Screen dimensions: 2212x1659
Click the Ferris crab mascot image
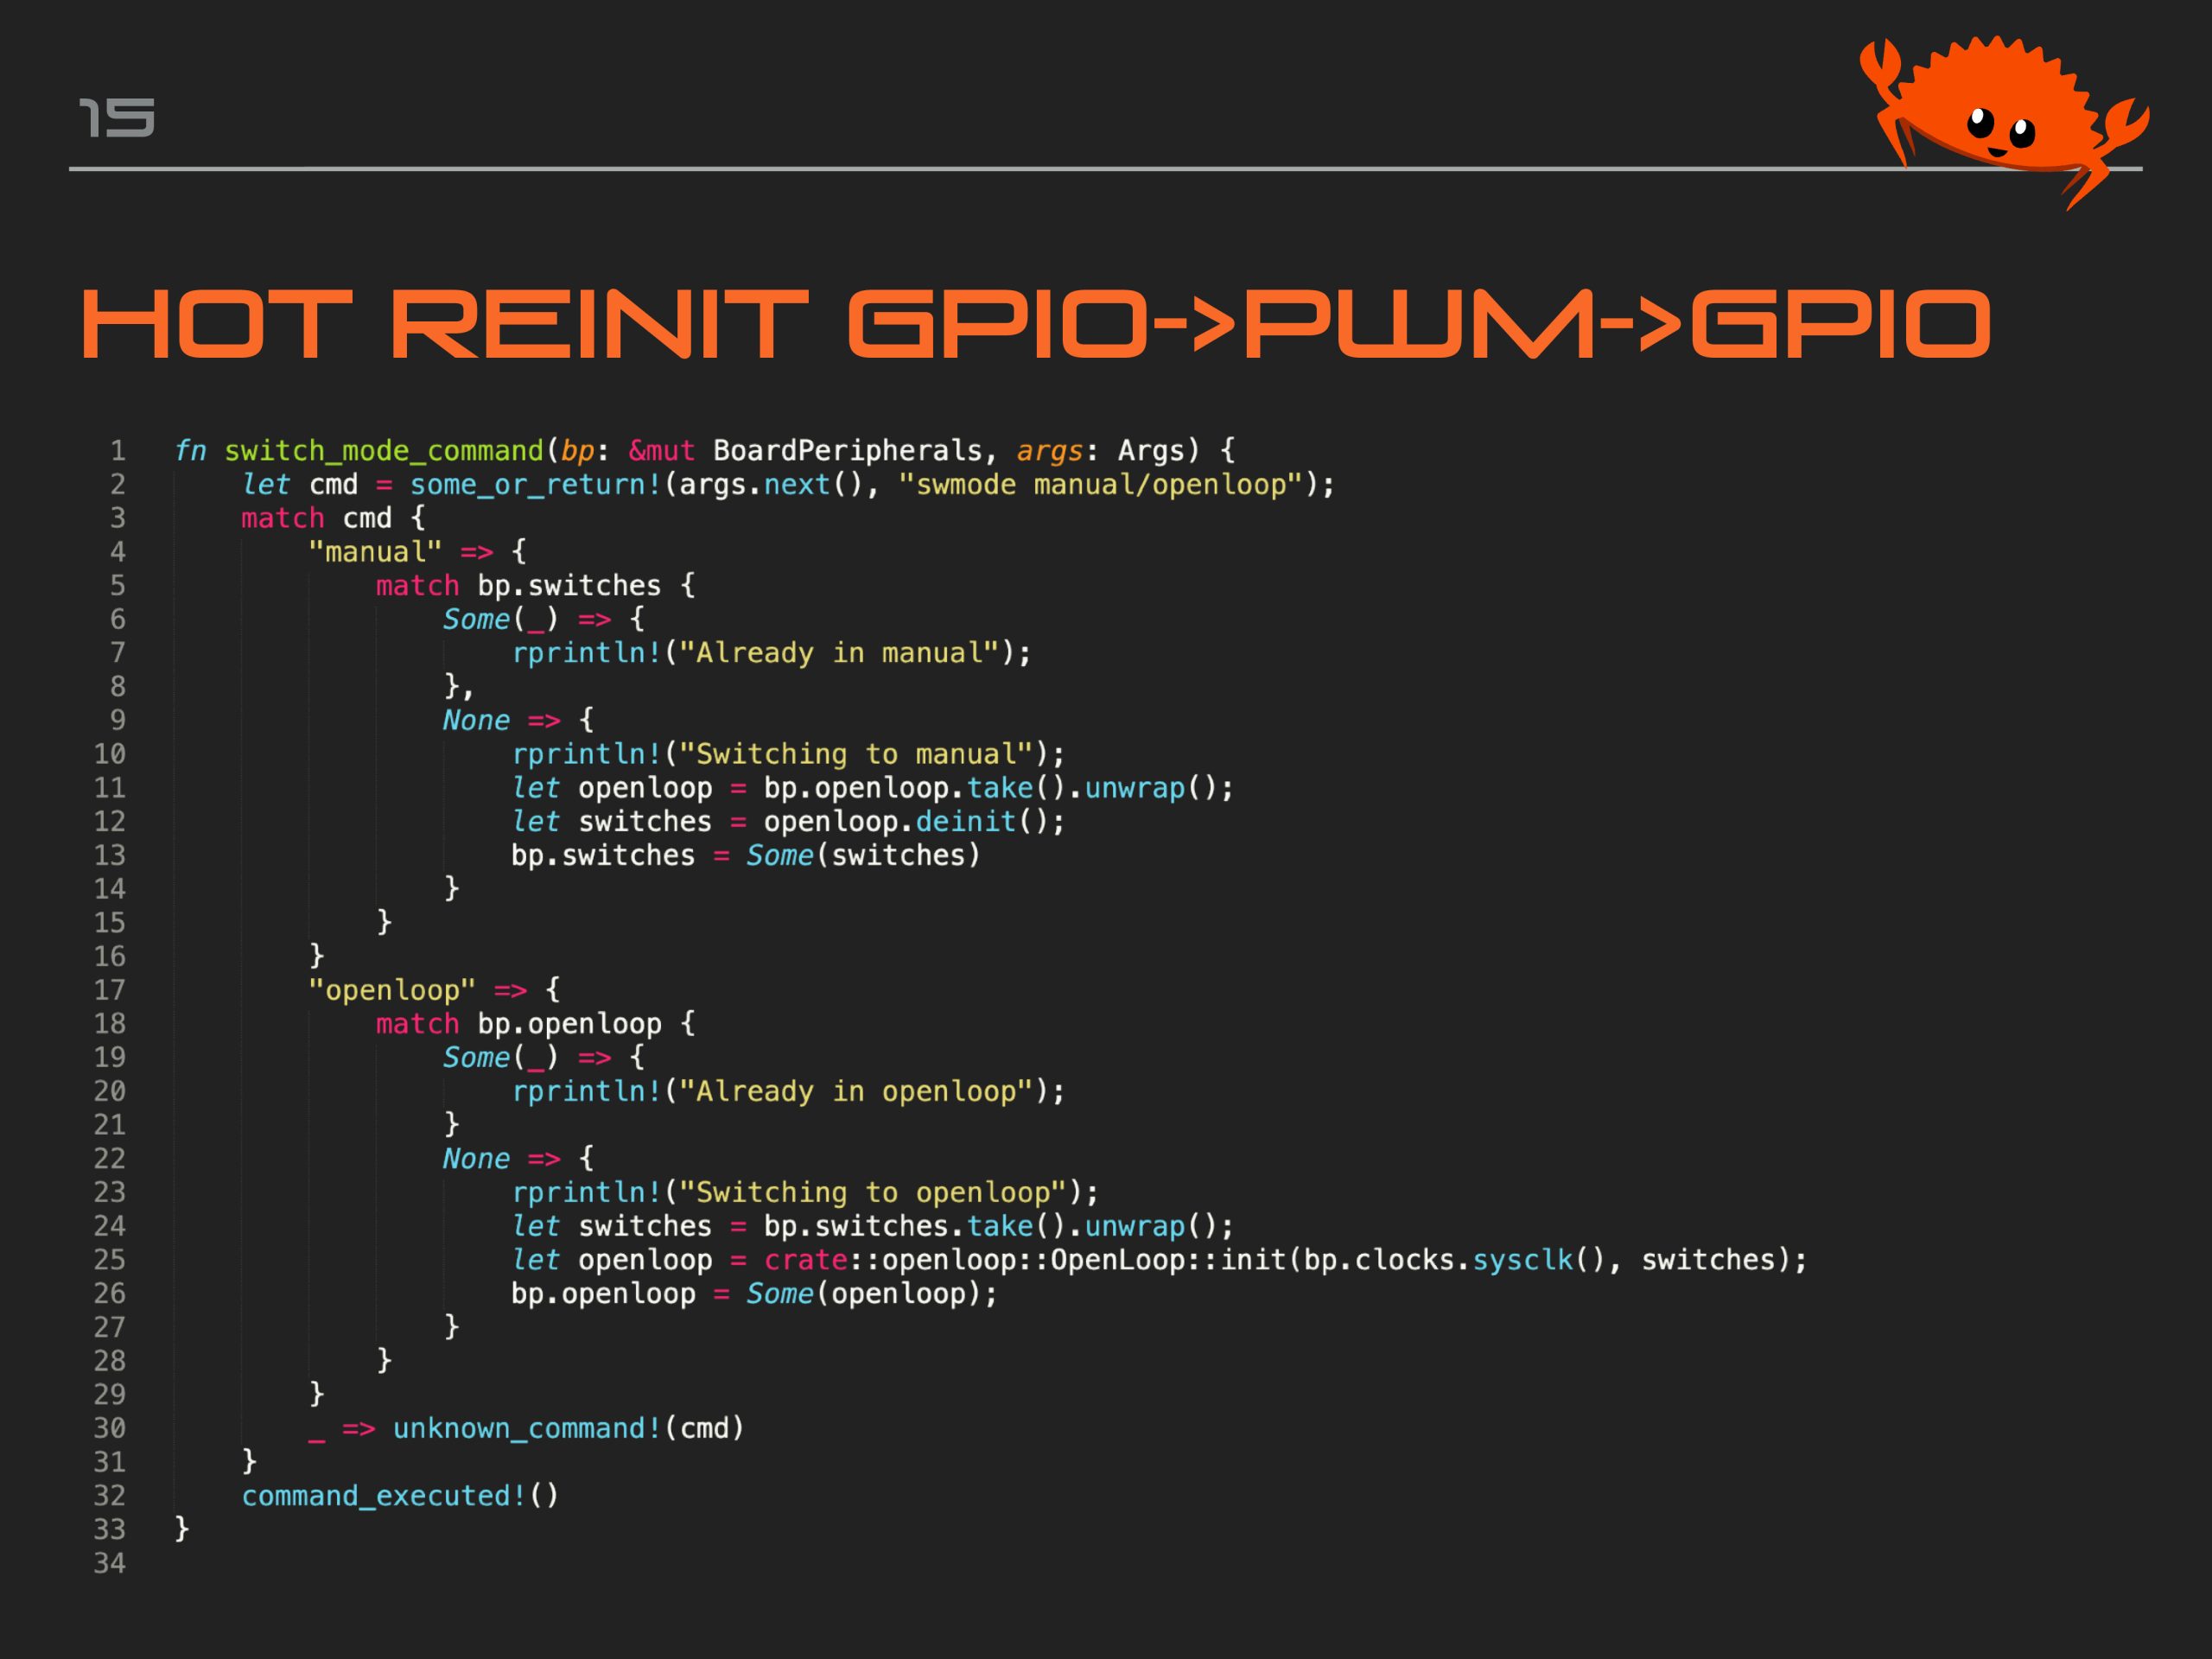[2004, 121]
